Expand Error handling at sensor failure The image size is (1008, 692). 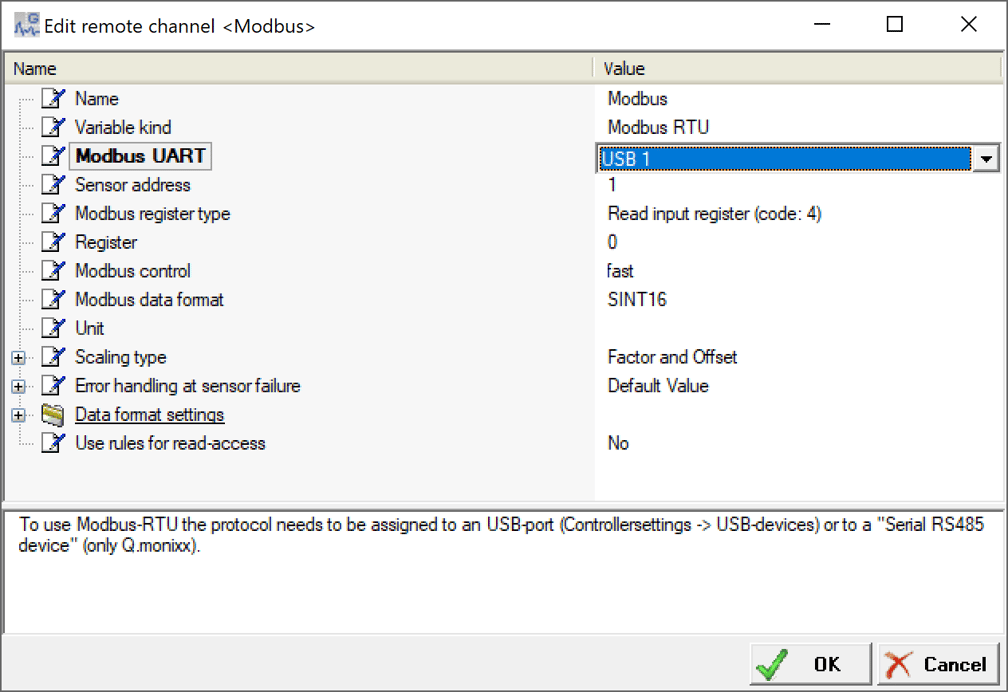coord(18,385)
